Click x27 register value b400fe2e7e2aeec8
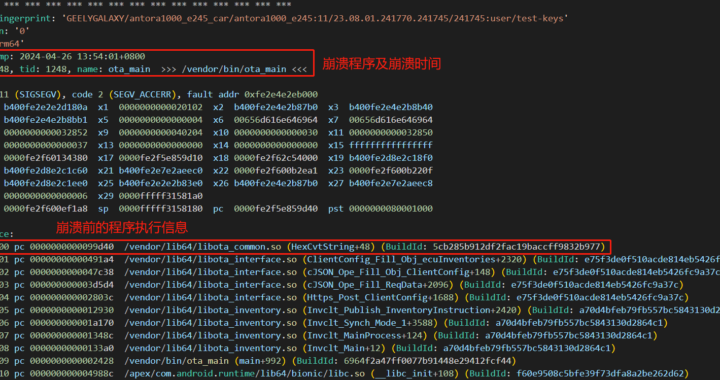The height and width of the screenshot is (380, 720). click(391, 184)
